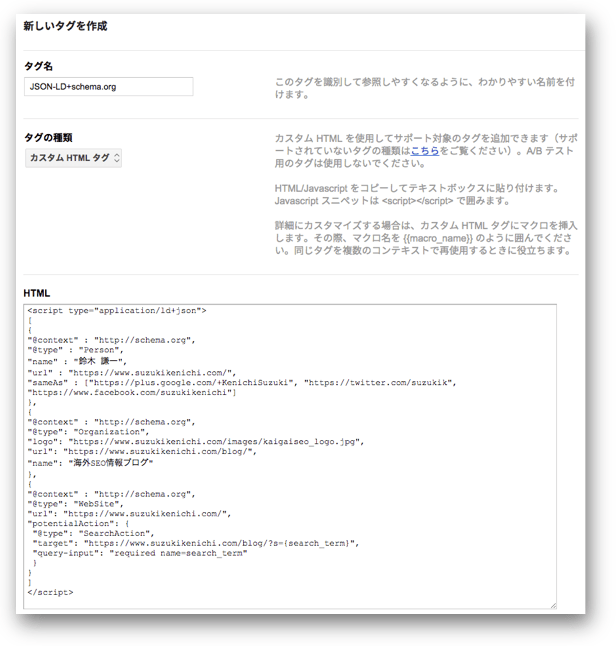Click the タグ名 label
Image resolution: width=616 pixels, height=646 pixels.
pyautogui.click(x=38, y=66)
